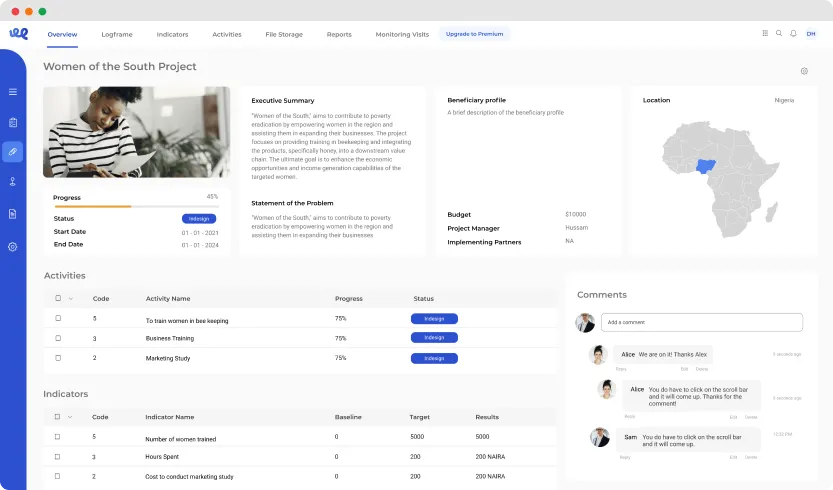Edit Alice's 'We are on it' comment
This screenshot has width=833, height=490.
pos(684,369)
